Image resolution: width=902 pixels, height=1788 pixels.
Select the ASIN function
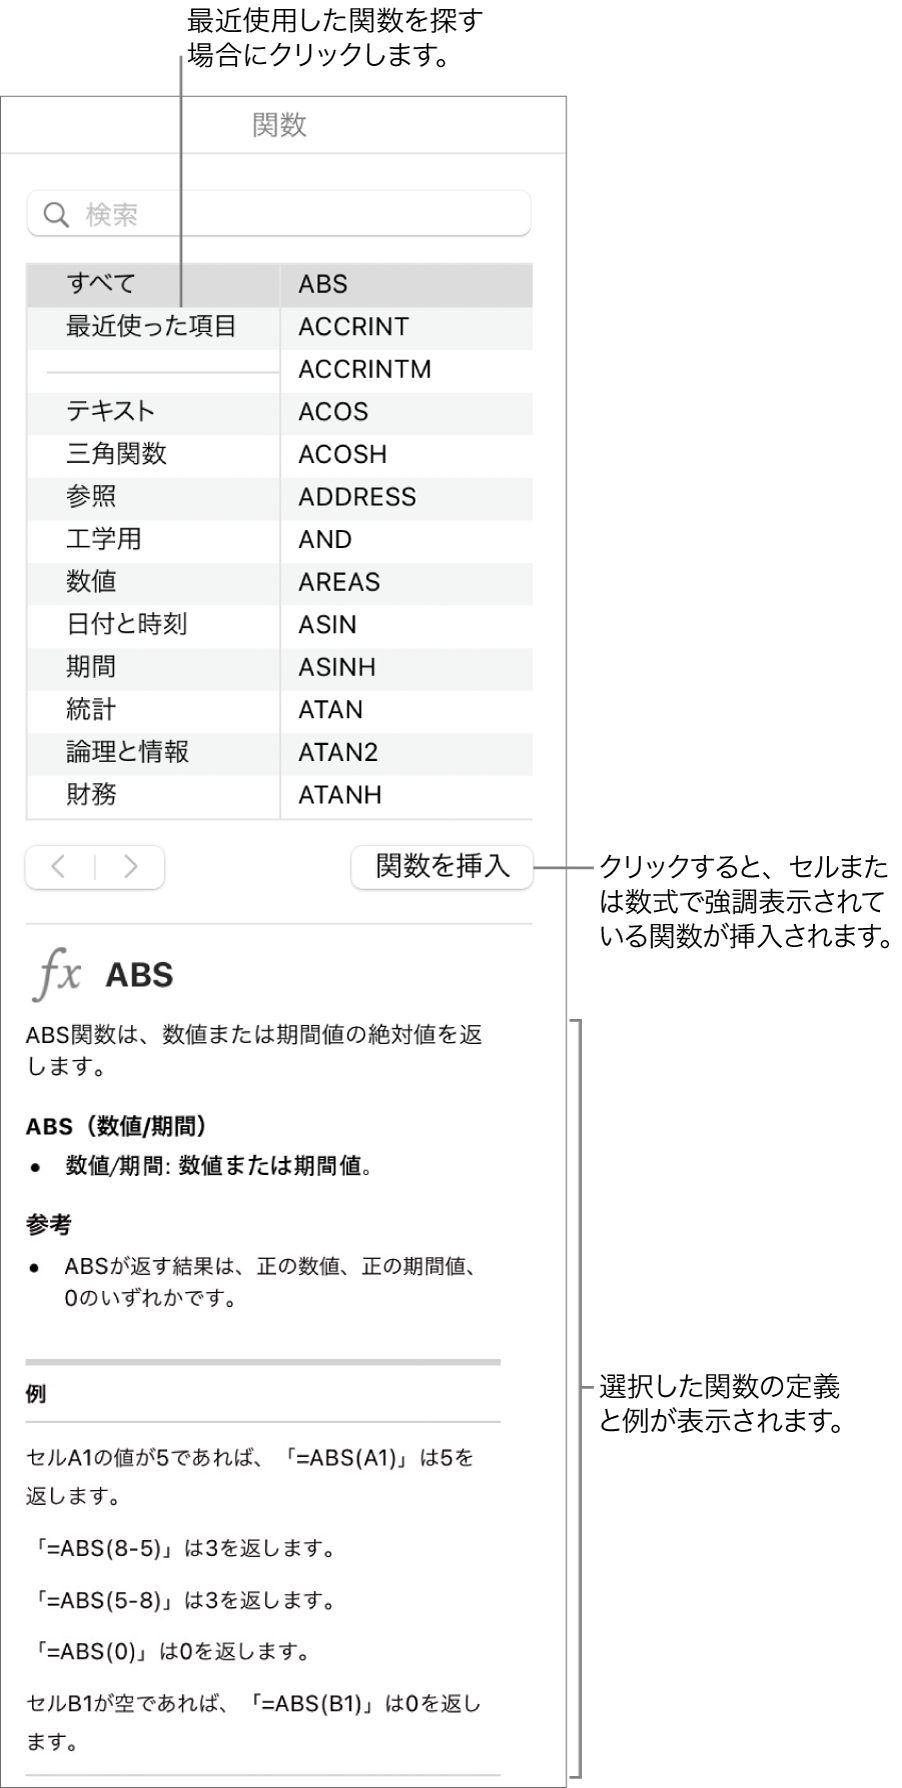(x=407, y=624)
